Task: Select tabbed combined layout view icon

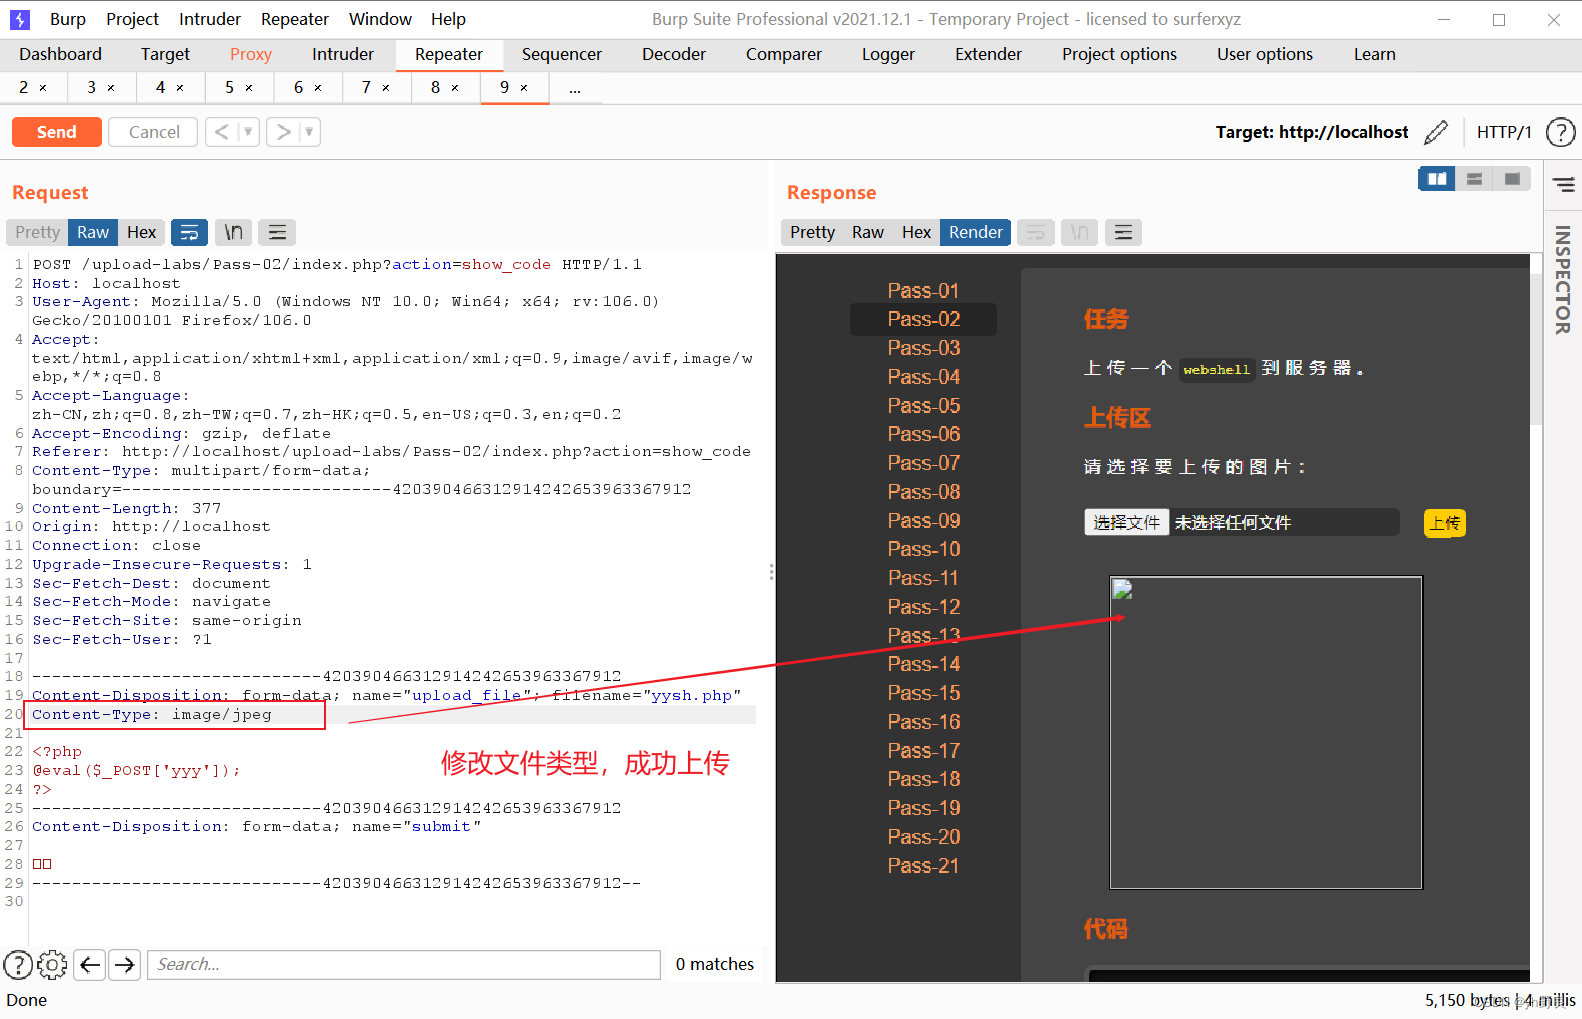Action: pos(1512,179)
